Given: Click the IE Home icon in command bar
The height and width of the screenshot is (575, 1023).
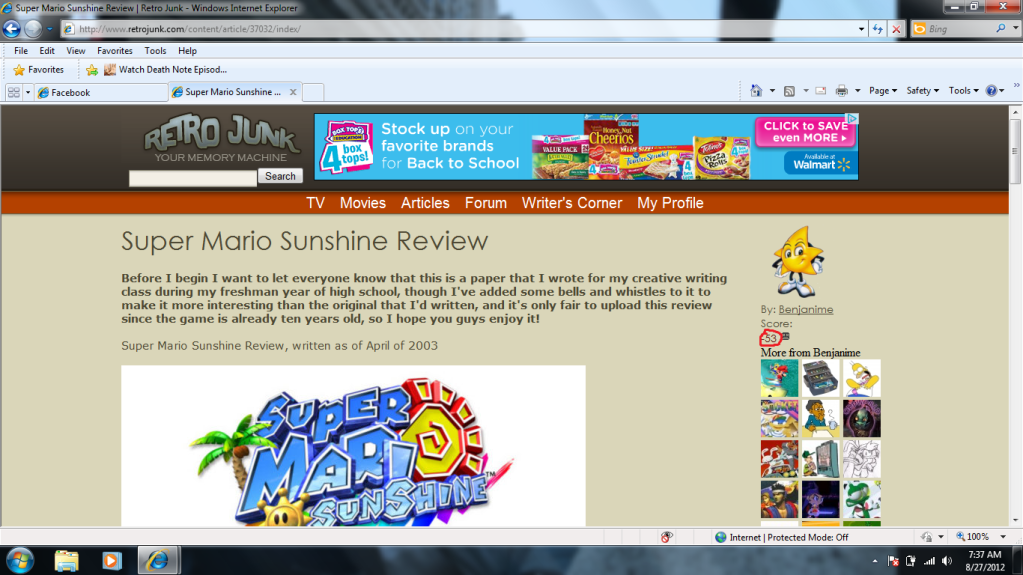Looking at the screenshot, I should tap(757, 91).
